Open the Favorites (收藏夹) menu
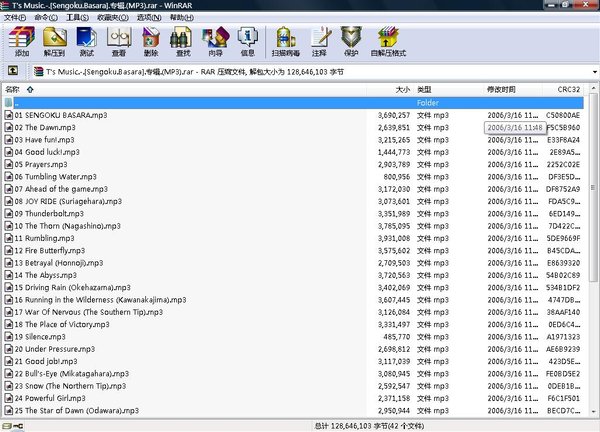This screenshot has height=432, width=600. click(113, 18)
